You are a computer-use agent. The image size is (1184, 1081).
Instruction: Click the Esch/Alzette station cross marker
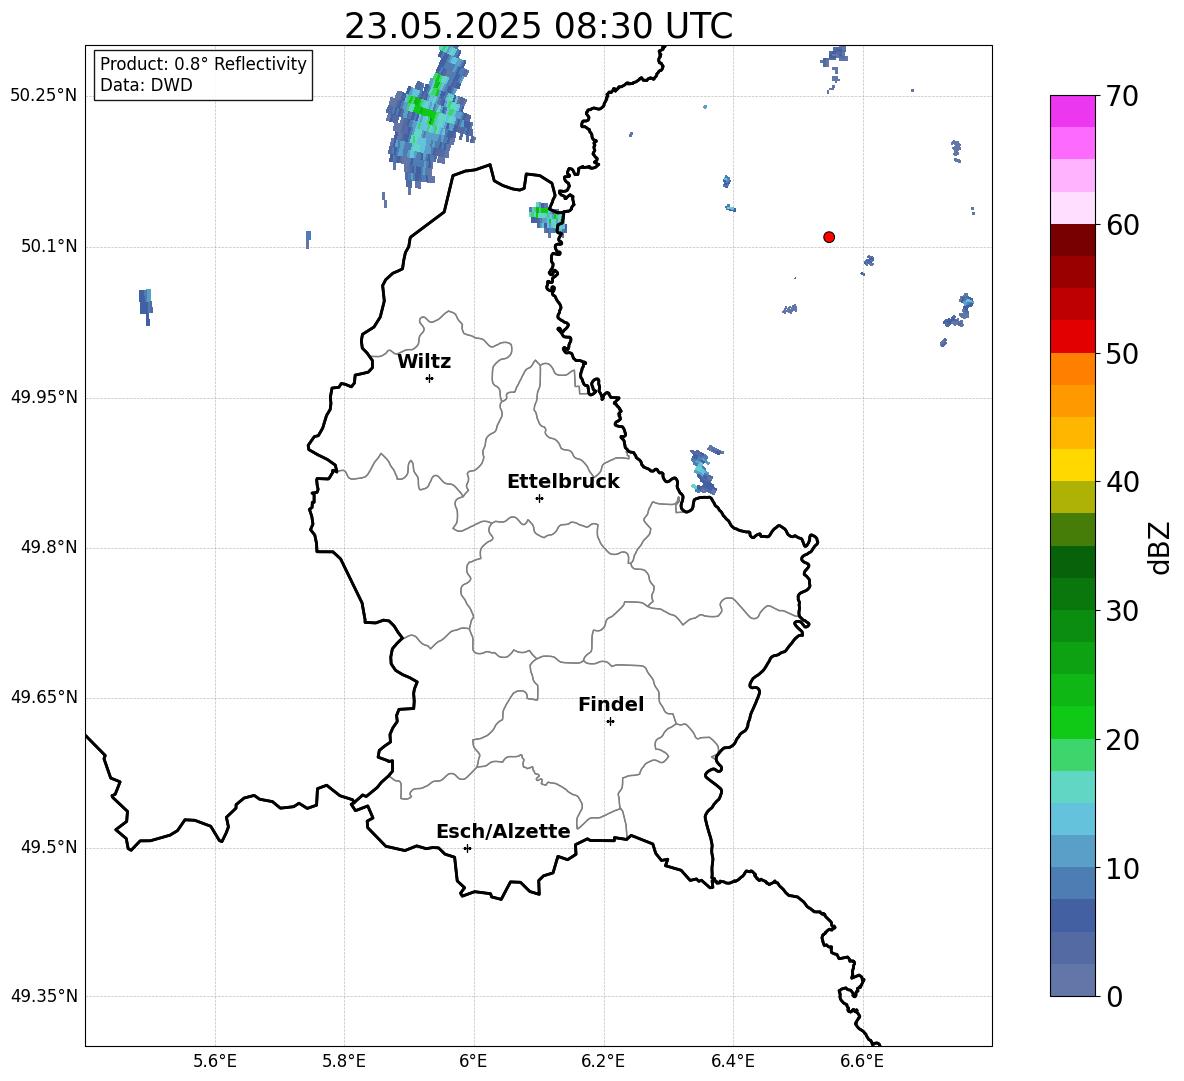467,848
